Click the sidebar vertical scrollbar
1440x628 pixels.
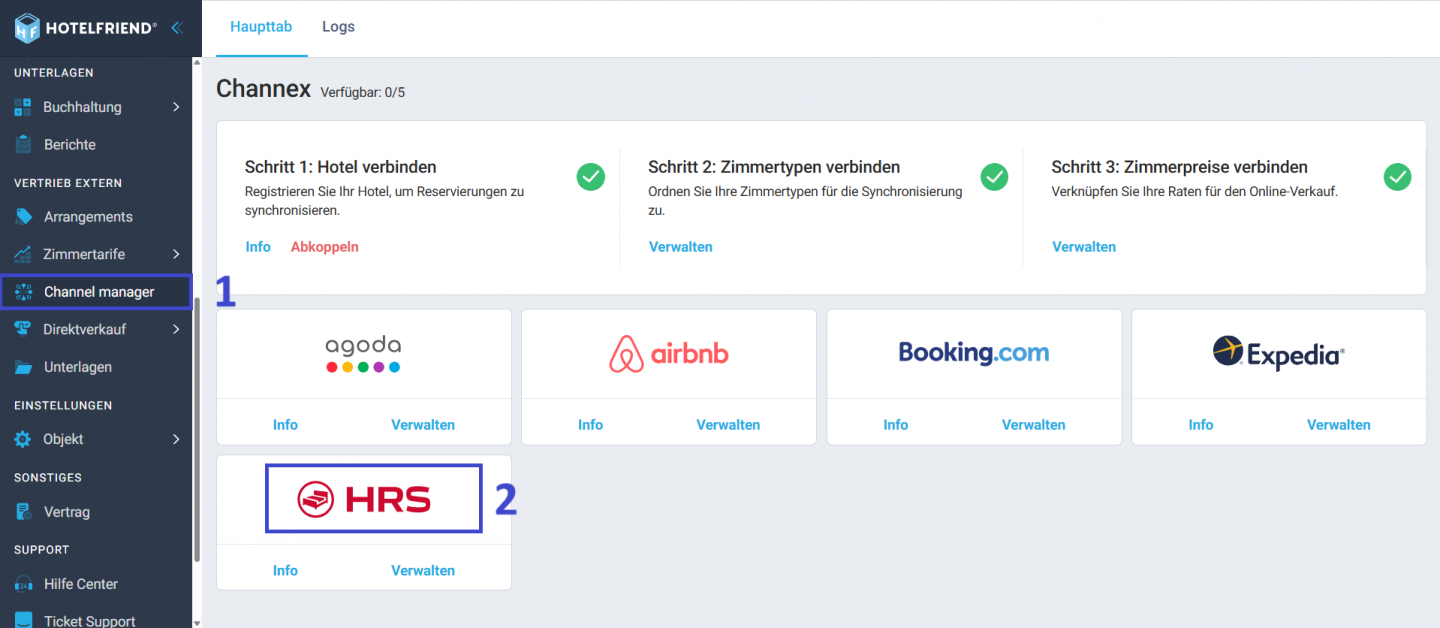point(197,430)
